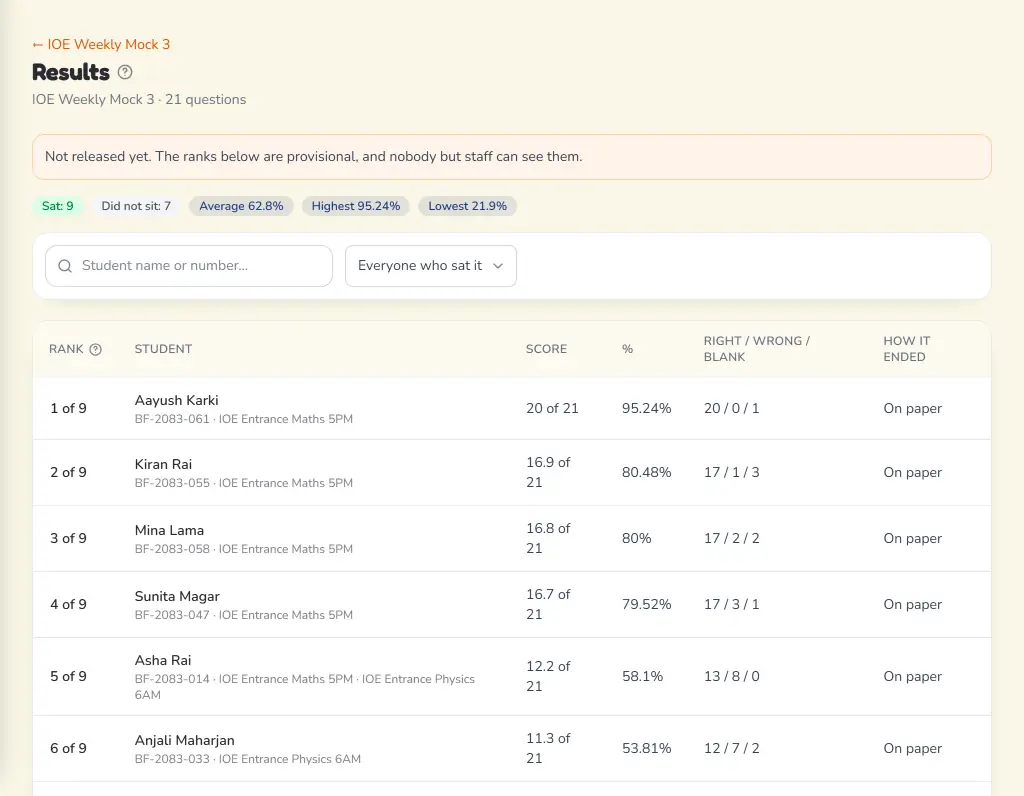
Task: Click the tally '20 / 0 / 1'
Action: (x=731, y=408)
